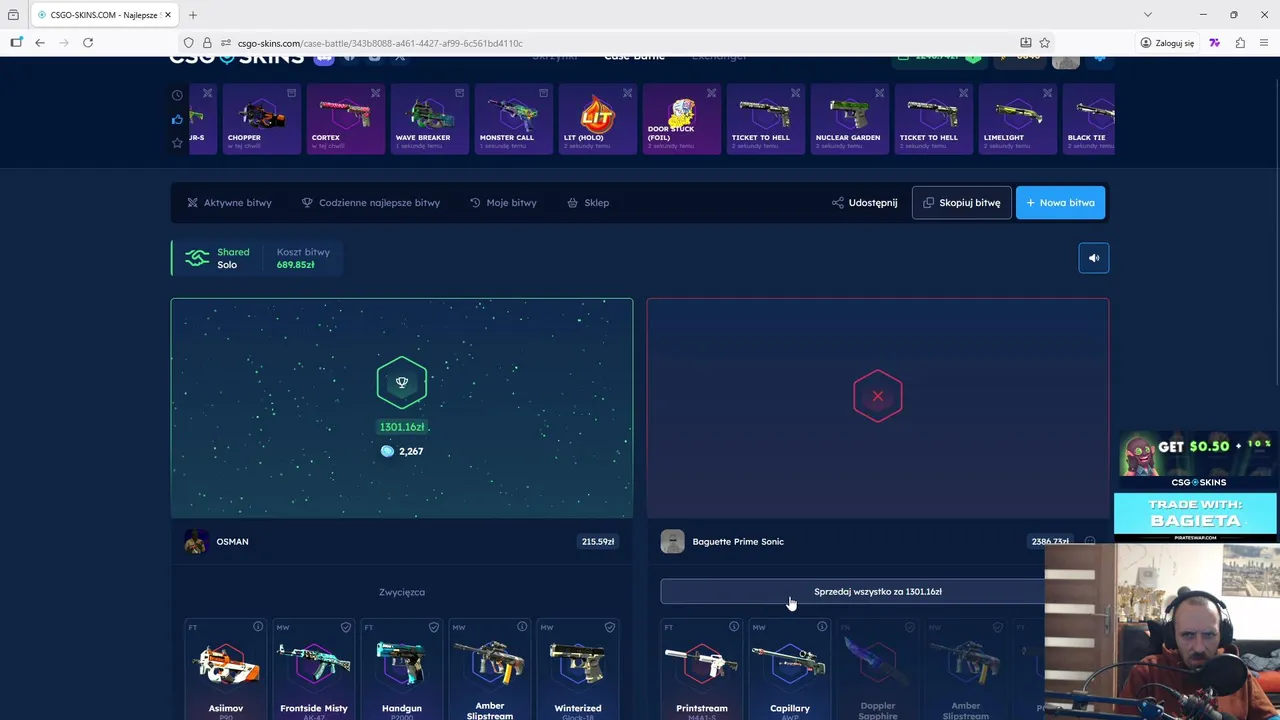Open tracking protection shield icon

pos(188,43)
